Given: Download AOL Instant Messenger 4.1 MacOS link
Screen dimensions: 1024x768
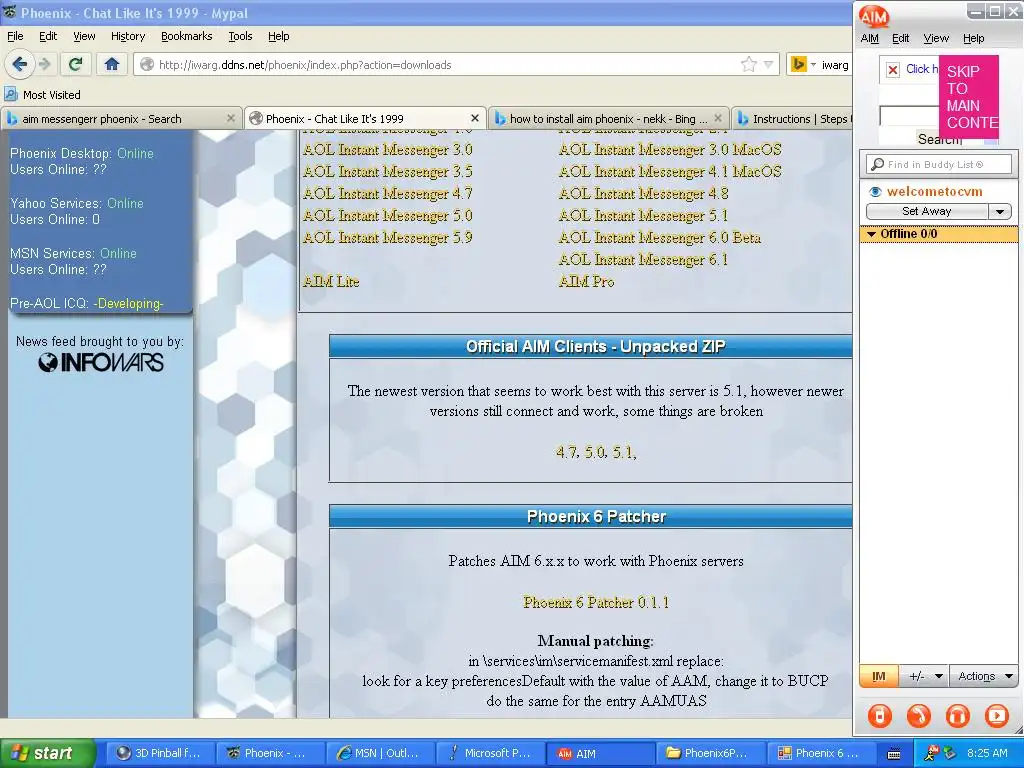Looking at the screenshot, I should 670,171.
